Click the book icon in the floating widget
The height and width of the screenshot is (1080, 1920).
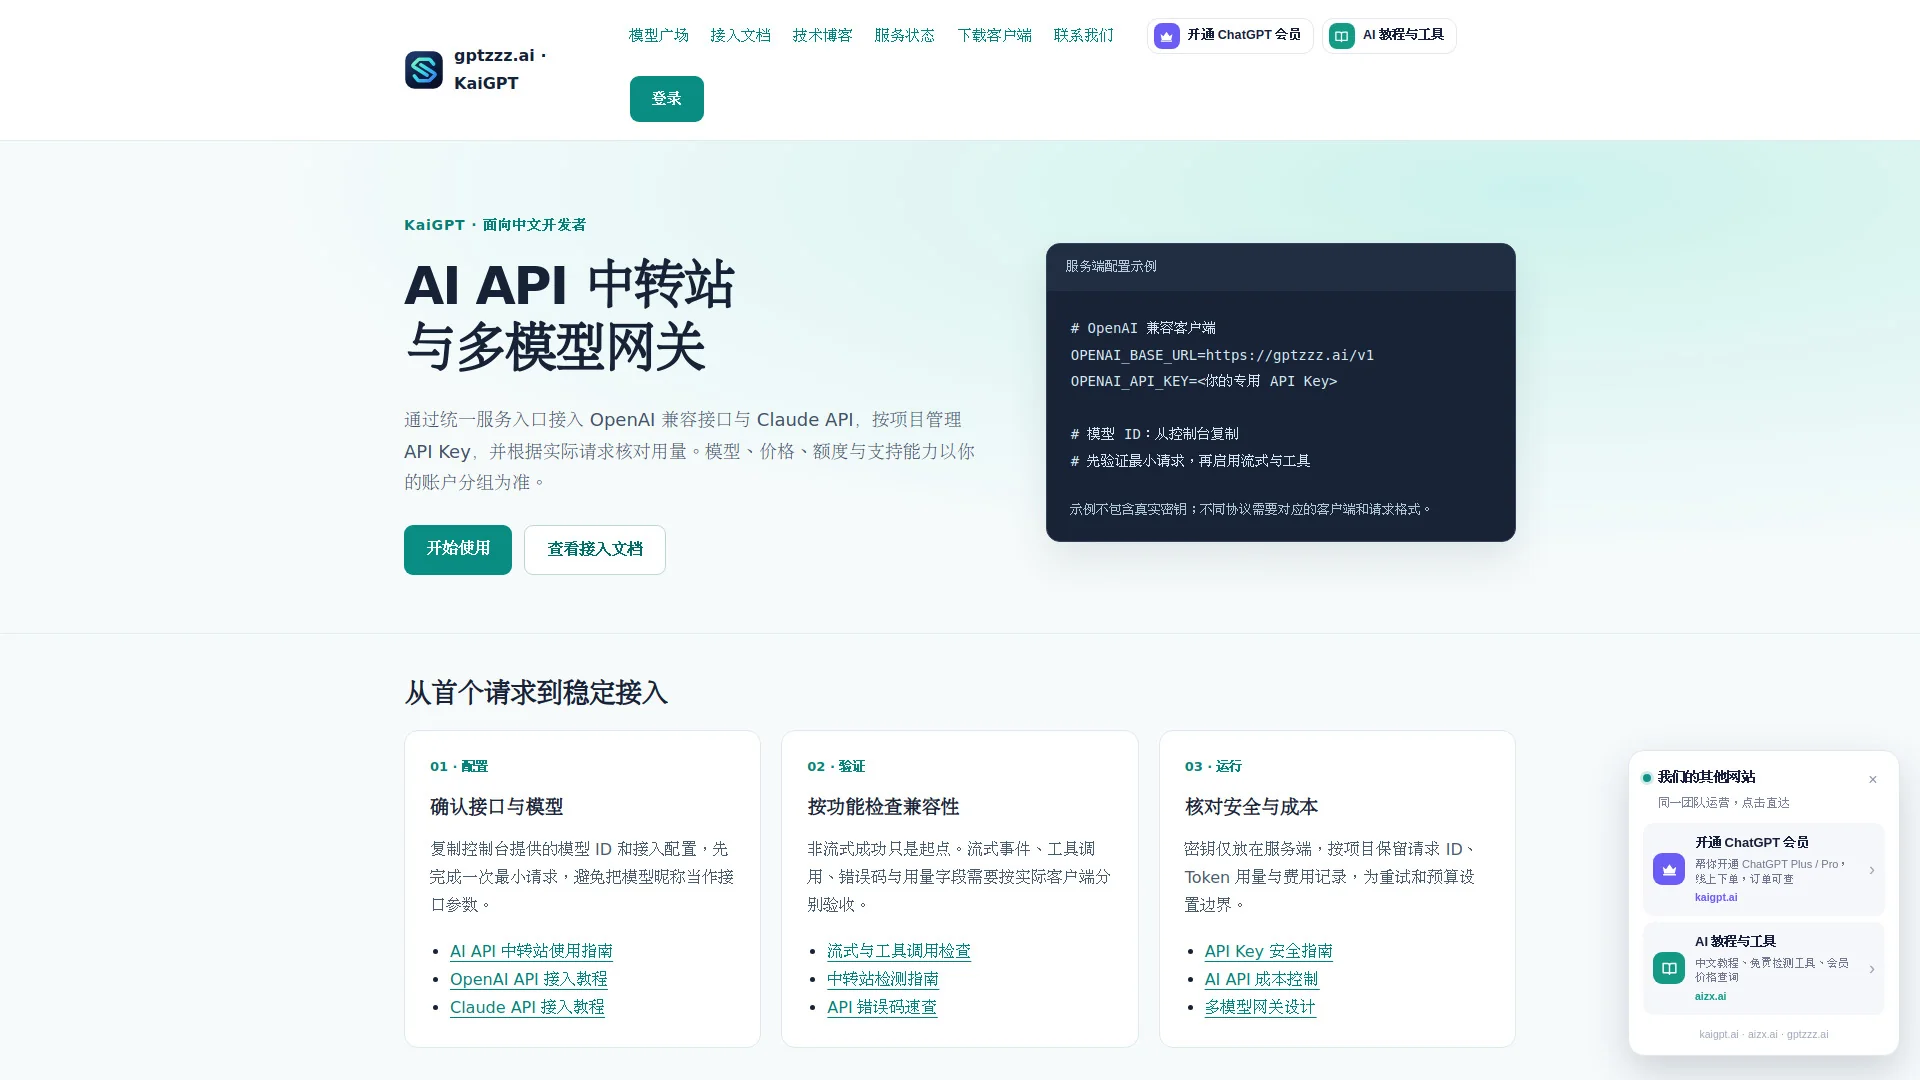pos(1669,968)
